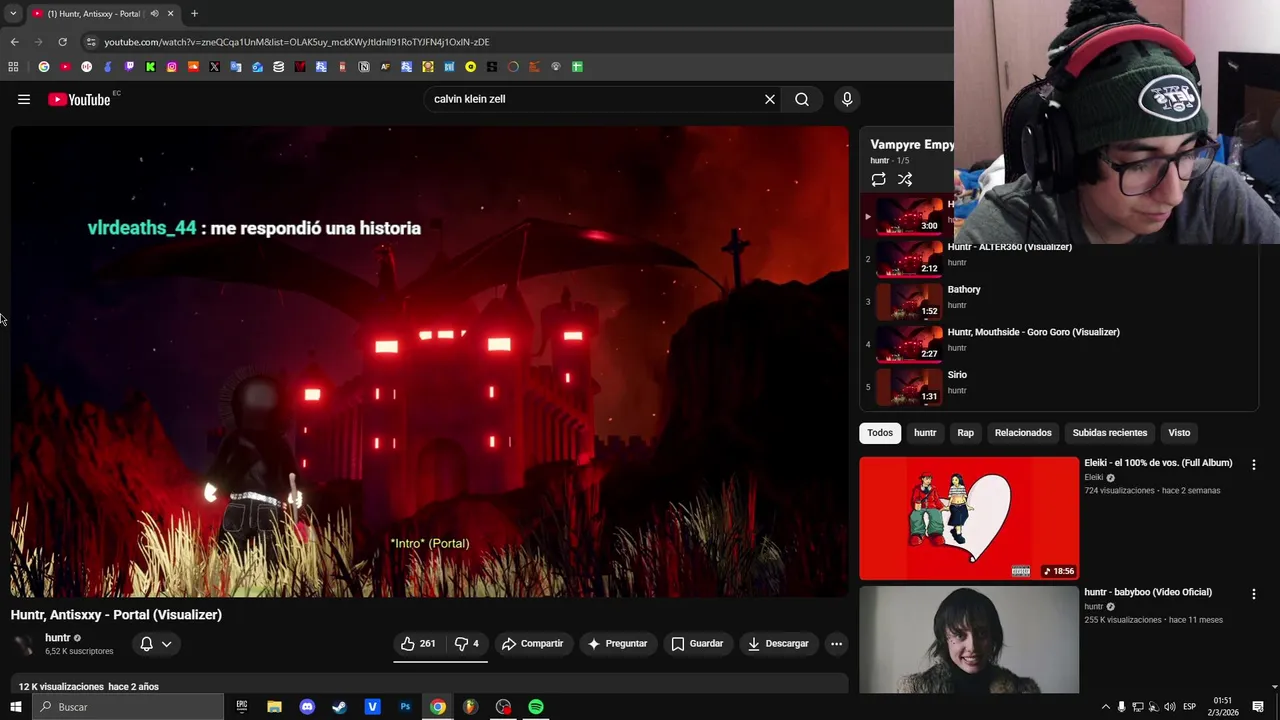Open huntr - babyboo video thumbnail
The image size is (1280, 720).
click(969, 640)
